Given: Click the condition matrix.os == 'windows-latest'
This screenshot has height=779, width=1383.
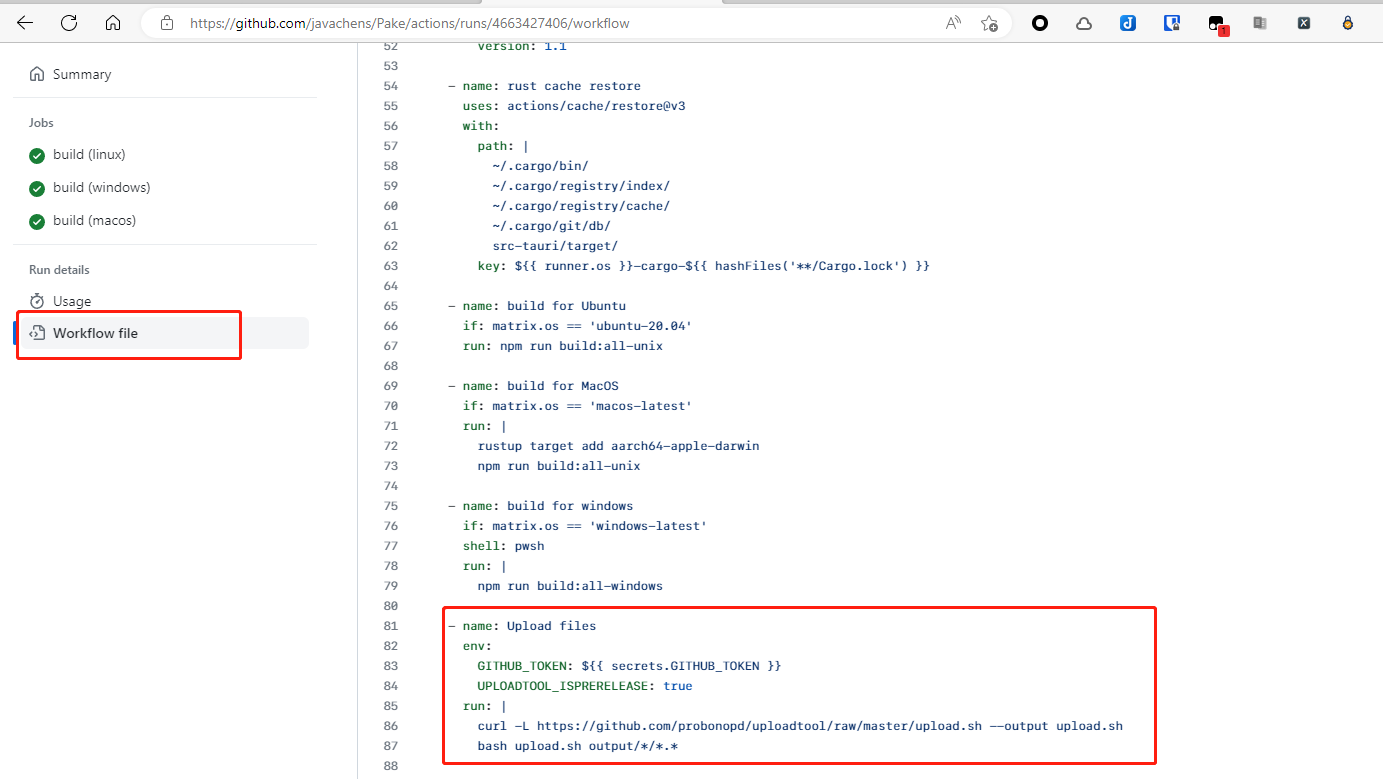Looking at the screenshot, I should point(599,526).
